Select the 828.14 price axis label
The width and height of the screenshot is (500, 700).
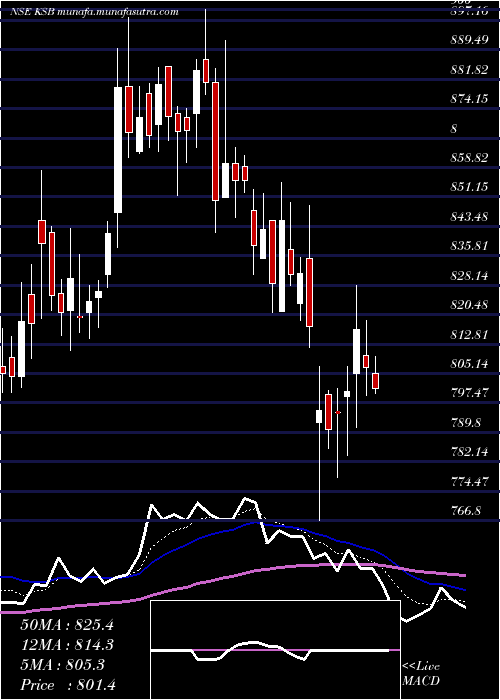[469, 276]
